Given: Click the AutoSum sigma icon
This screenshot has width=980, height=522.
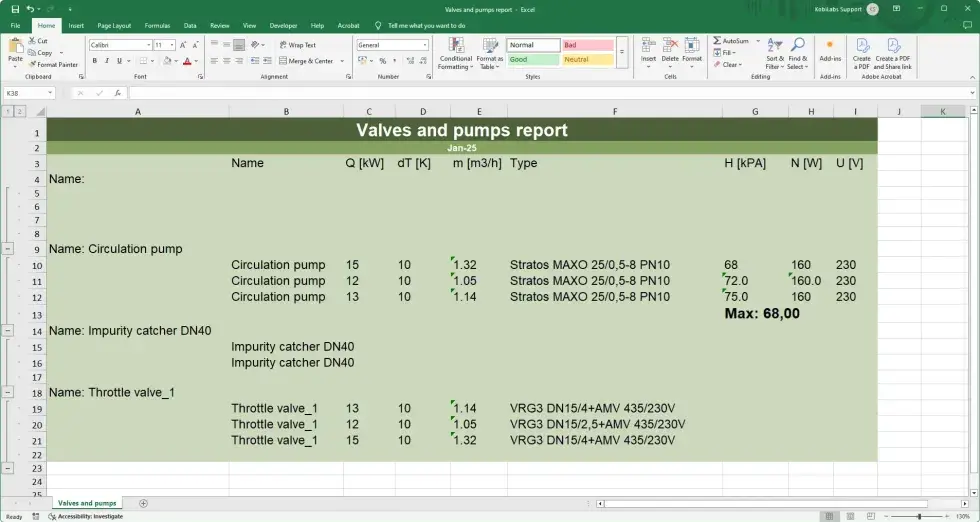Looking at the screenshot, I should pos(718,41).
